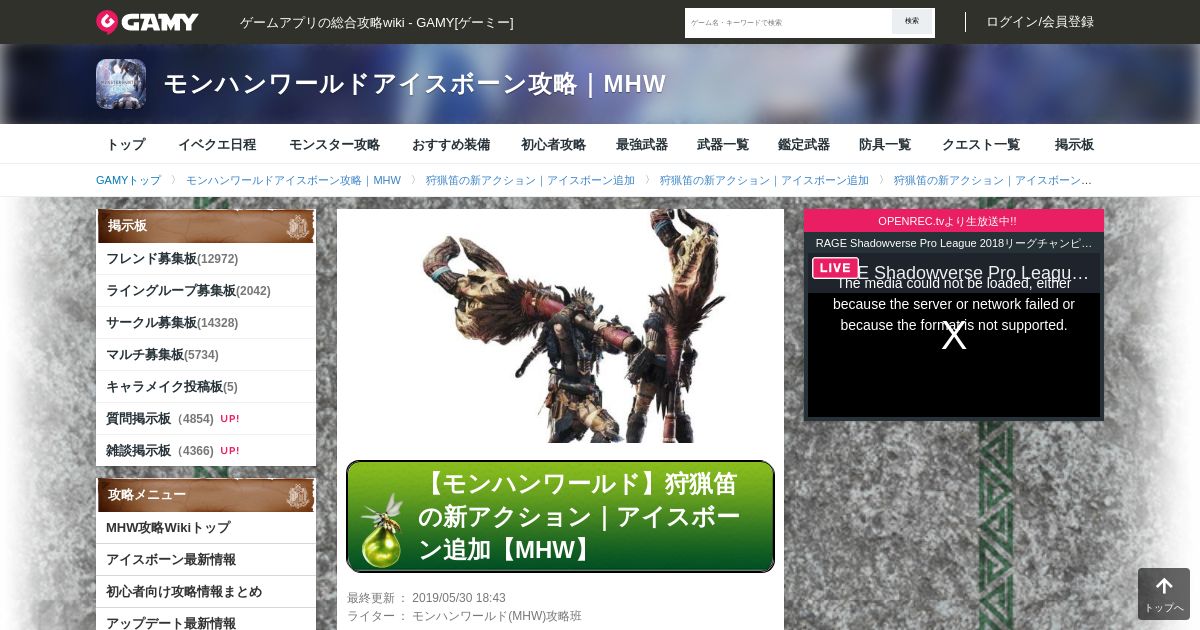Open ライングループ募集板 in the sidebar
This screenshot has height=630, width=1200.
pos(206,291)
